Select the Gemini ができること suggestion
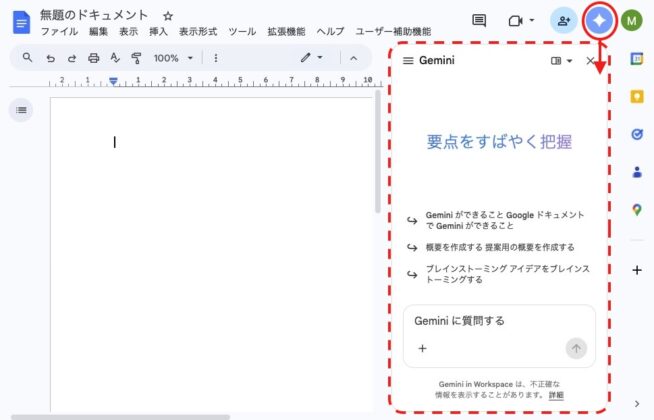The height and width of the screenshot is (420, 654). pyautogui.click(x=498, y=220)
